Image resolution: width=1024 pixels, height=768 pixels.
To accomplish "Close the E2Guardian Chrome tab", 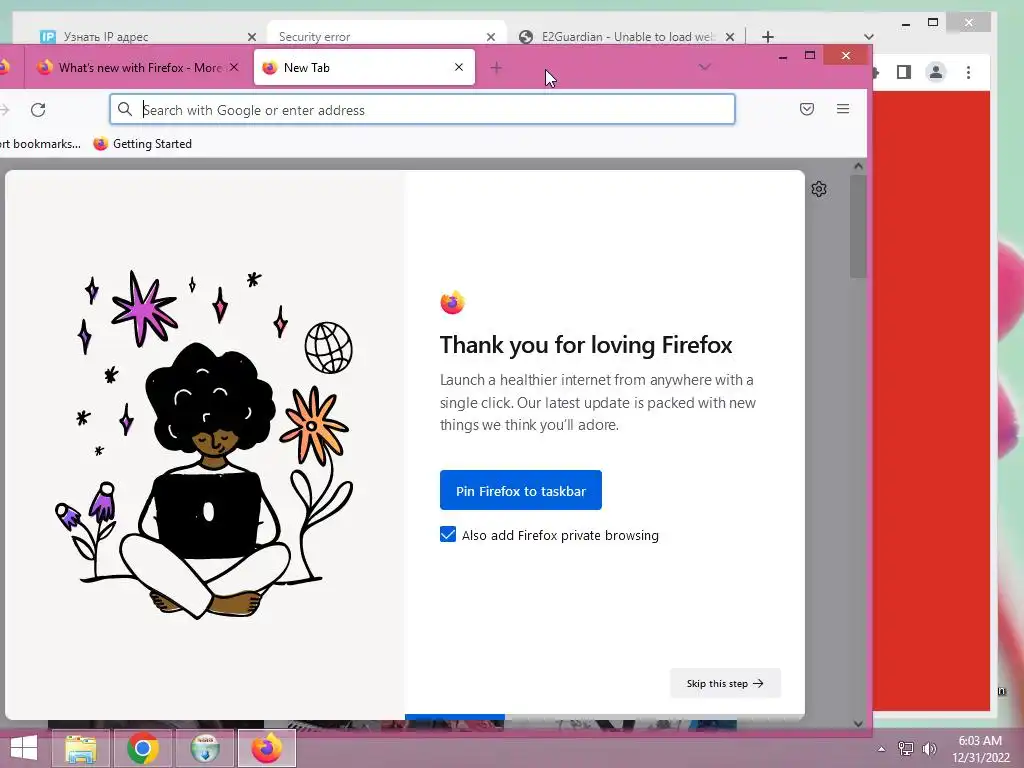I will click(730, 37).
